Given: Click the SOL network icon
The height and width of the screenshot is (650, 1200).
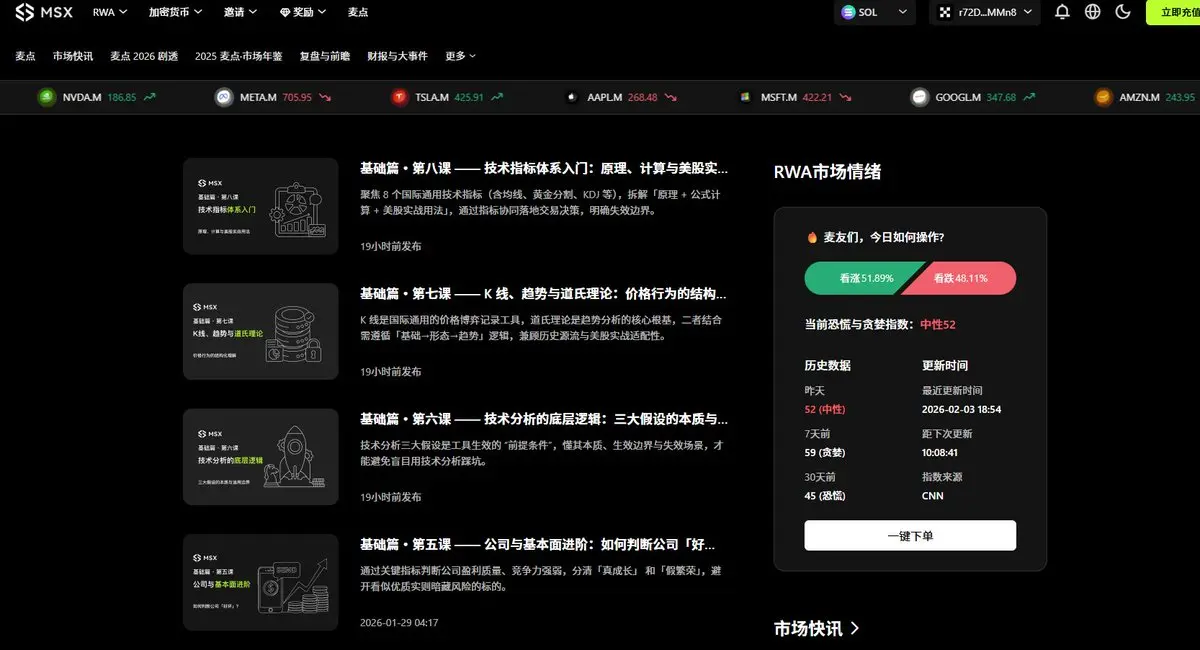Looking at the screenshot, I should click(850, 12).
